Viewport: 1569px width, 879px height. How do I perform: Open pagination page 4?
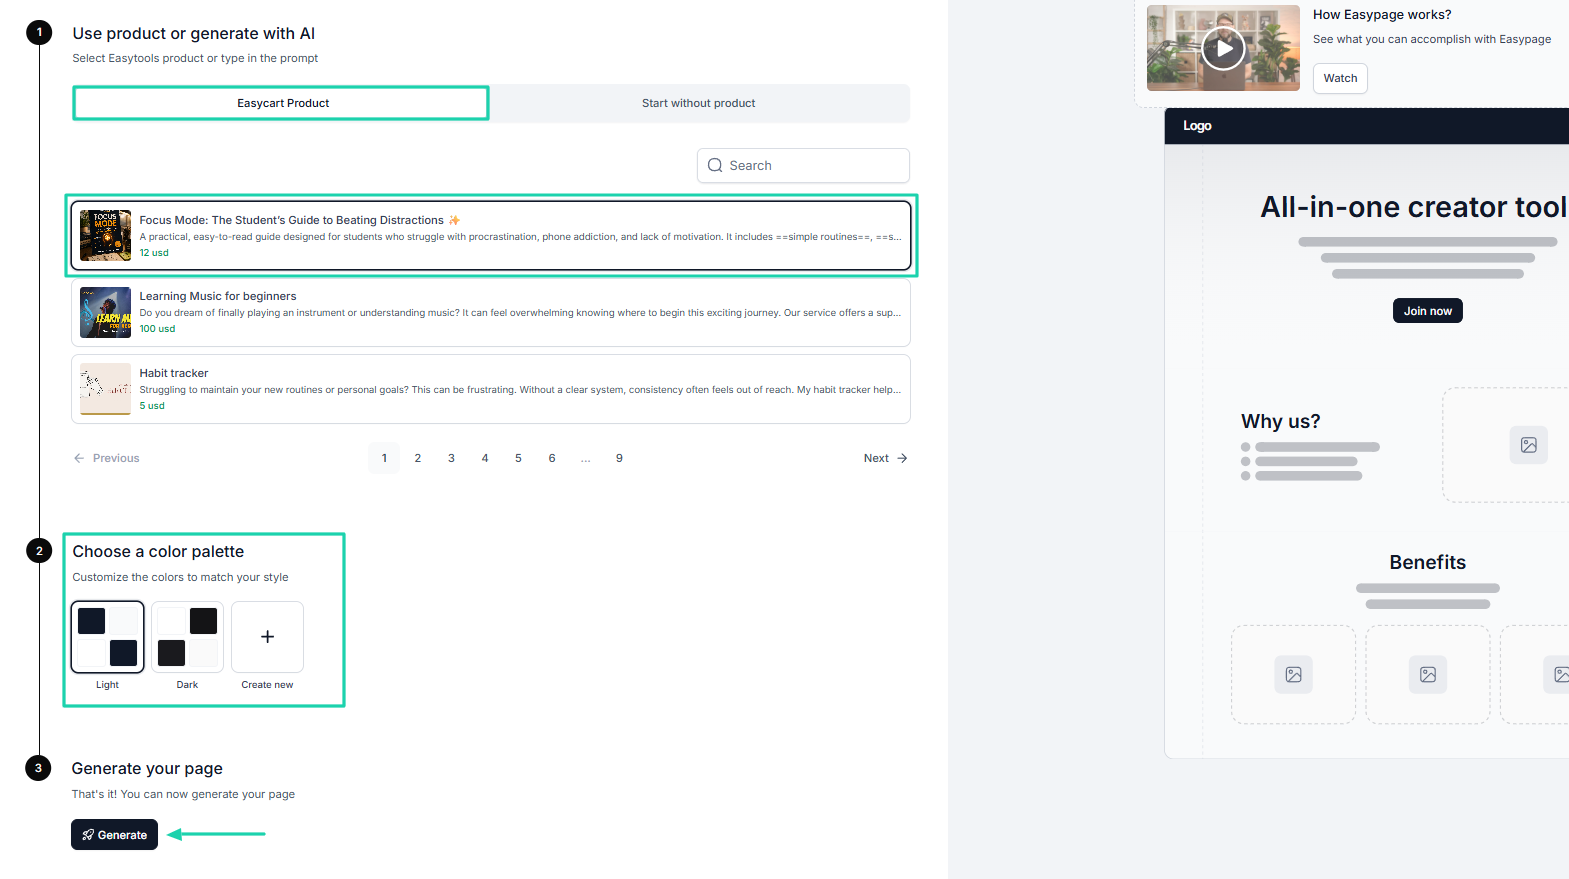point(485,458)
